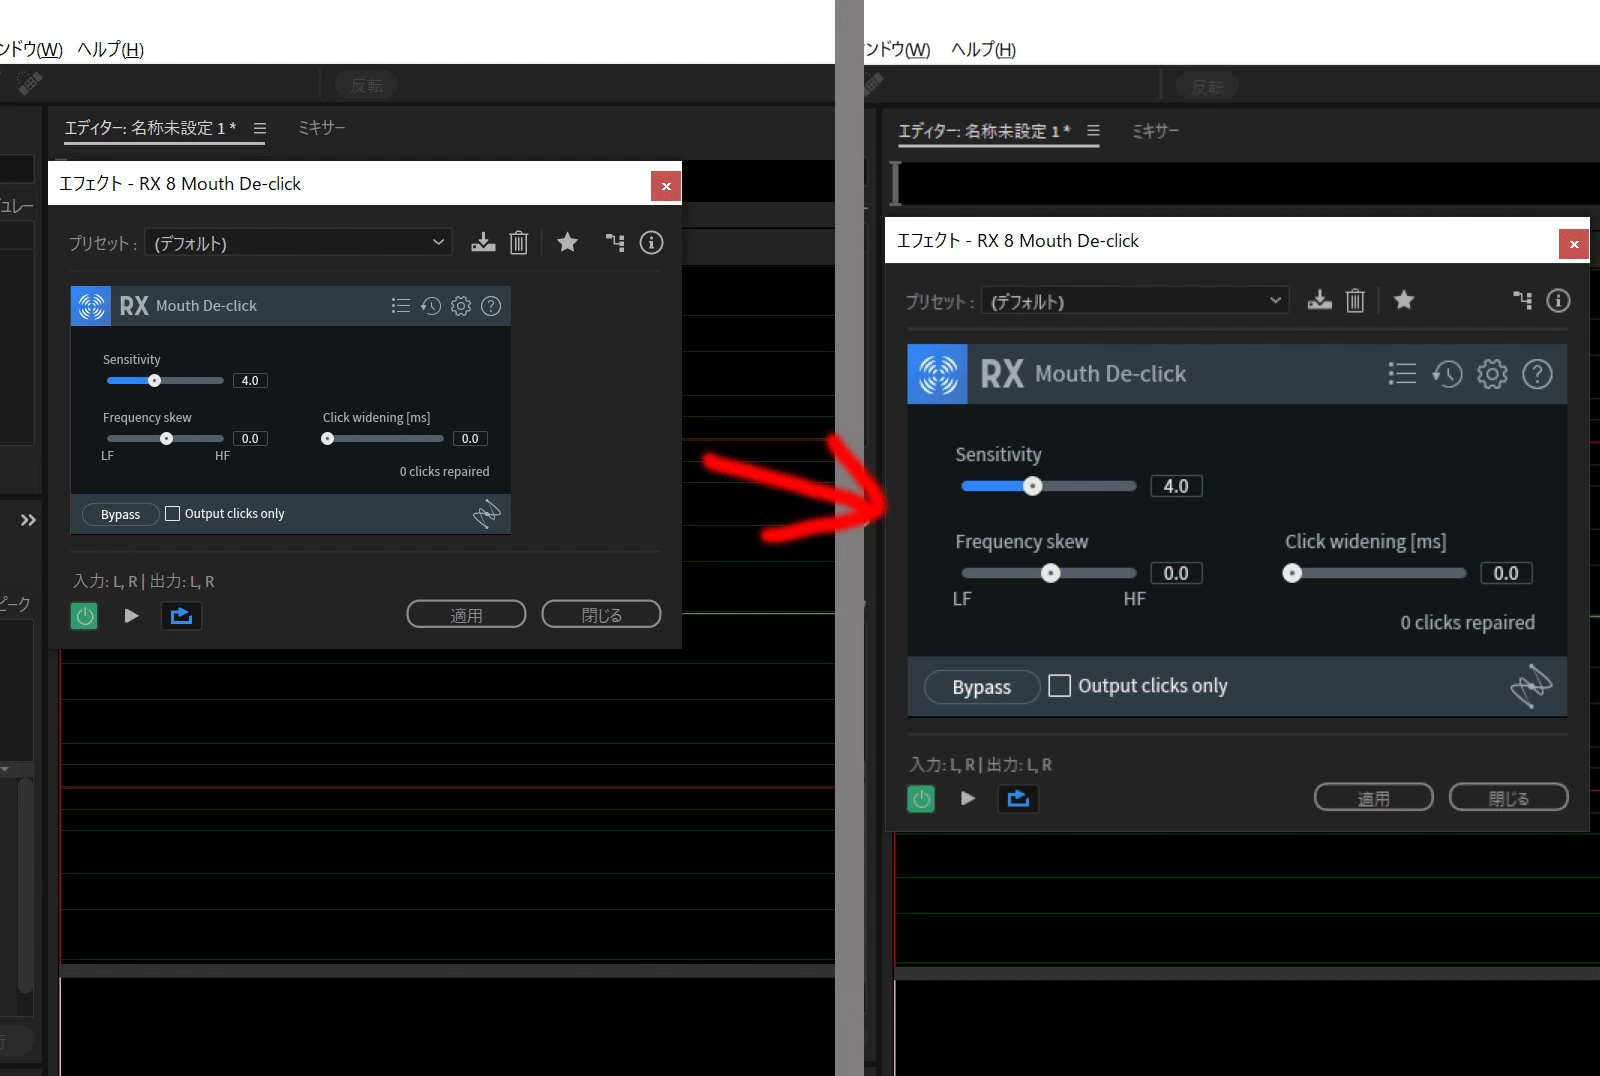
Task: Expand the double-chevron panel on left edge
Action: pos(28,520)
